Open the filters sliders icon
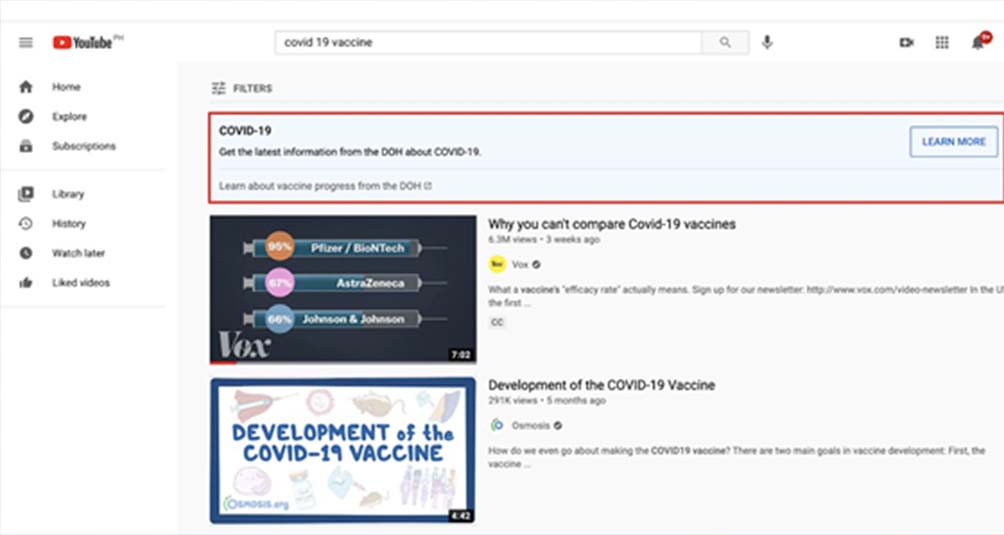The image size is (1004, 535). coord(218,88)
